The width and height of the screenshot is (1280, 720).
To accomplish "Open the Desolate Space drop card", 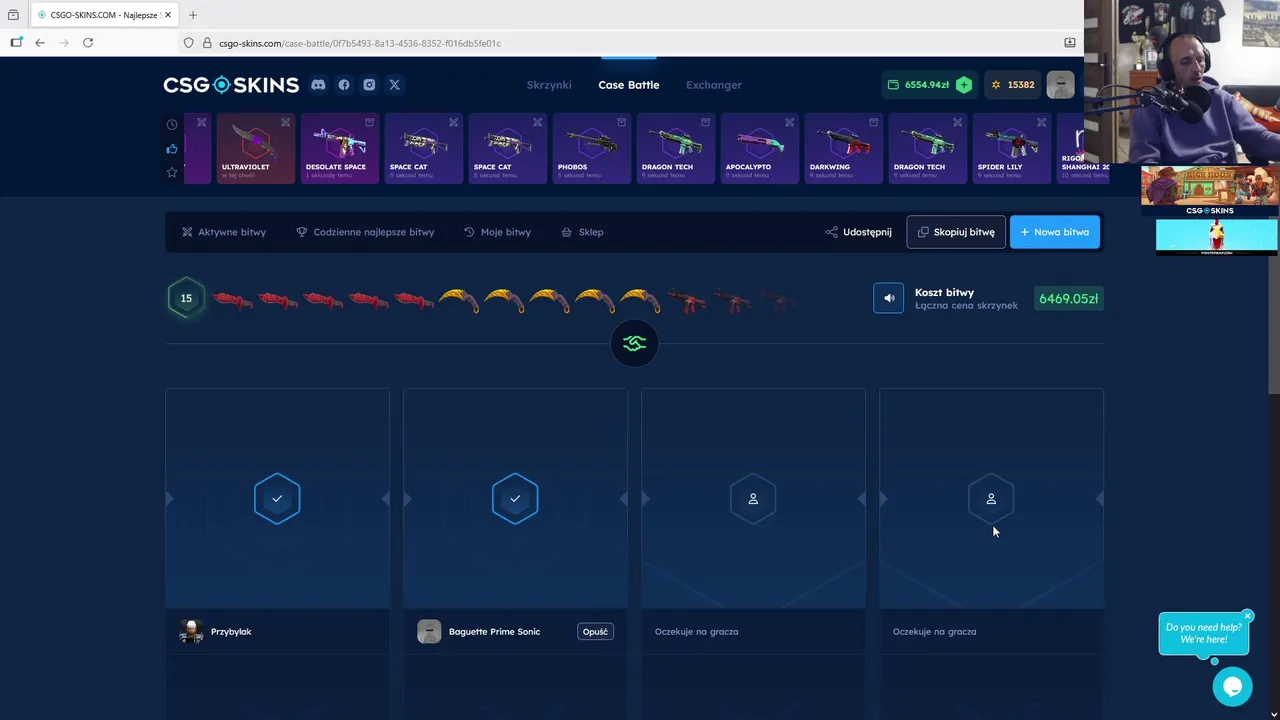I will (339, 148).
